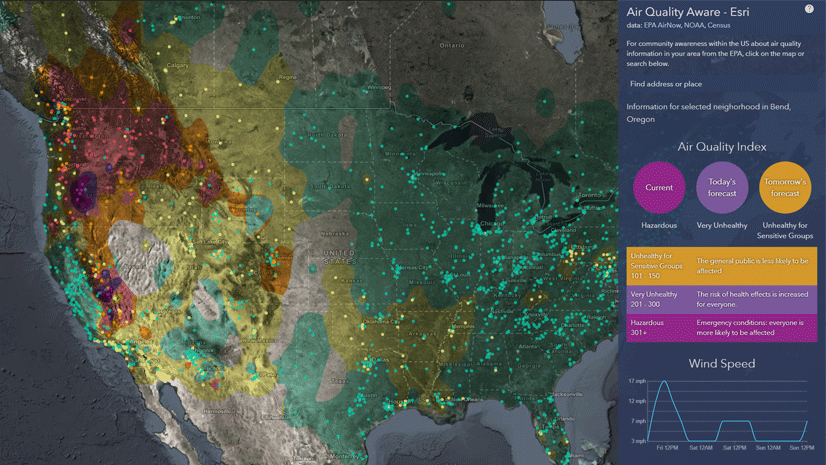Click the Unhealthy for Sensitive Groups legend row
The image size is (826, 465).
click(721, 266)
